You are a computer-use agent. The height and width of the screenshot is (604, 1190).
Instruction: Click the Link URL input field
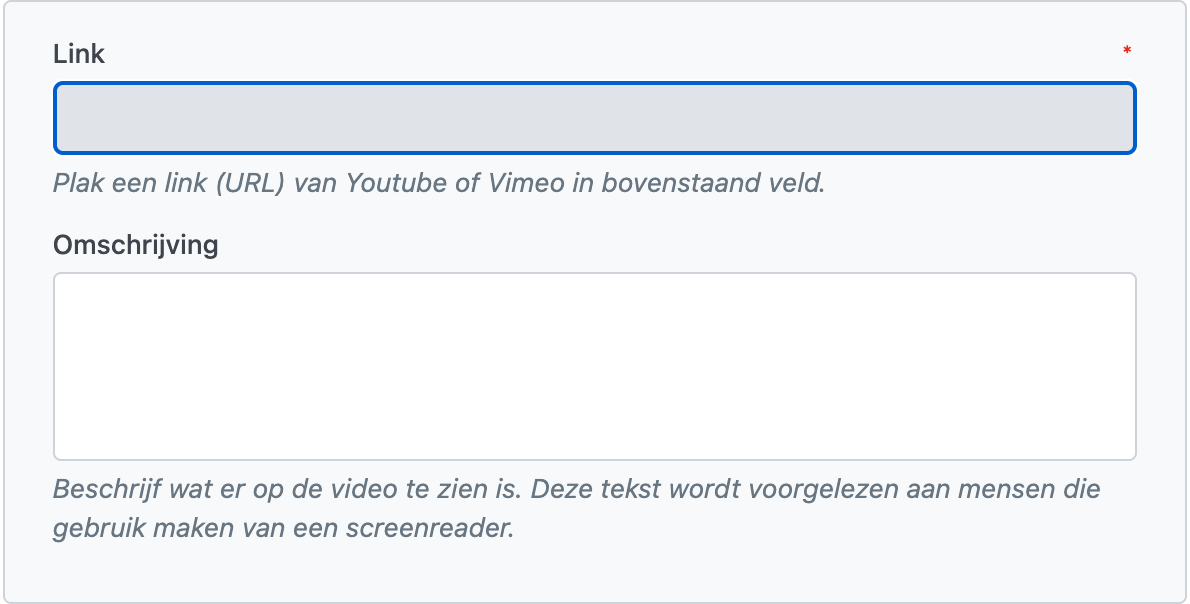[594, 118]
